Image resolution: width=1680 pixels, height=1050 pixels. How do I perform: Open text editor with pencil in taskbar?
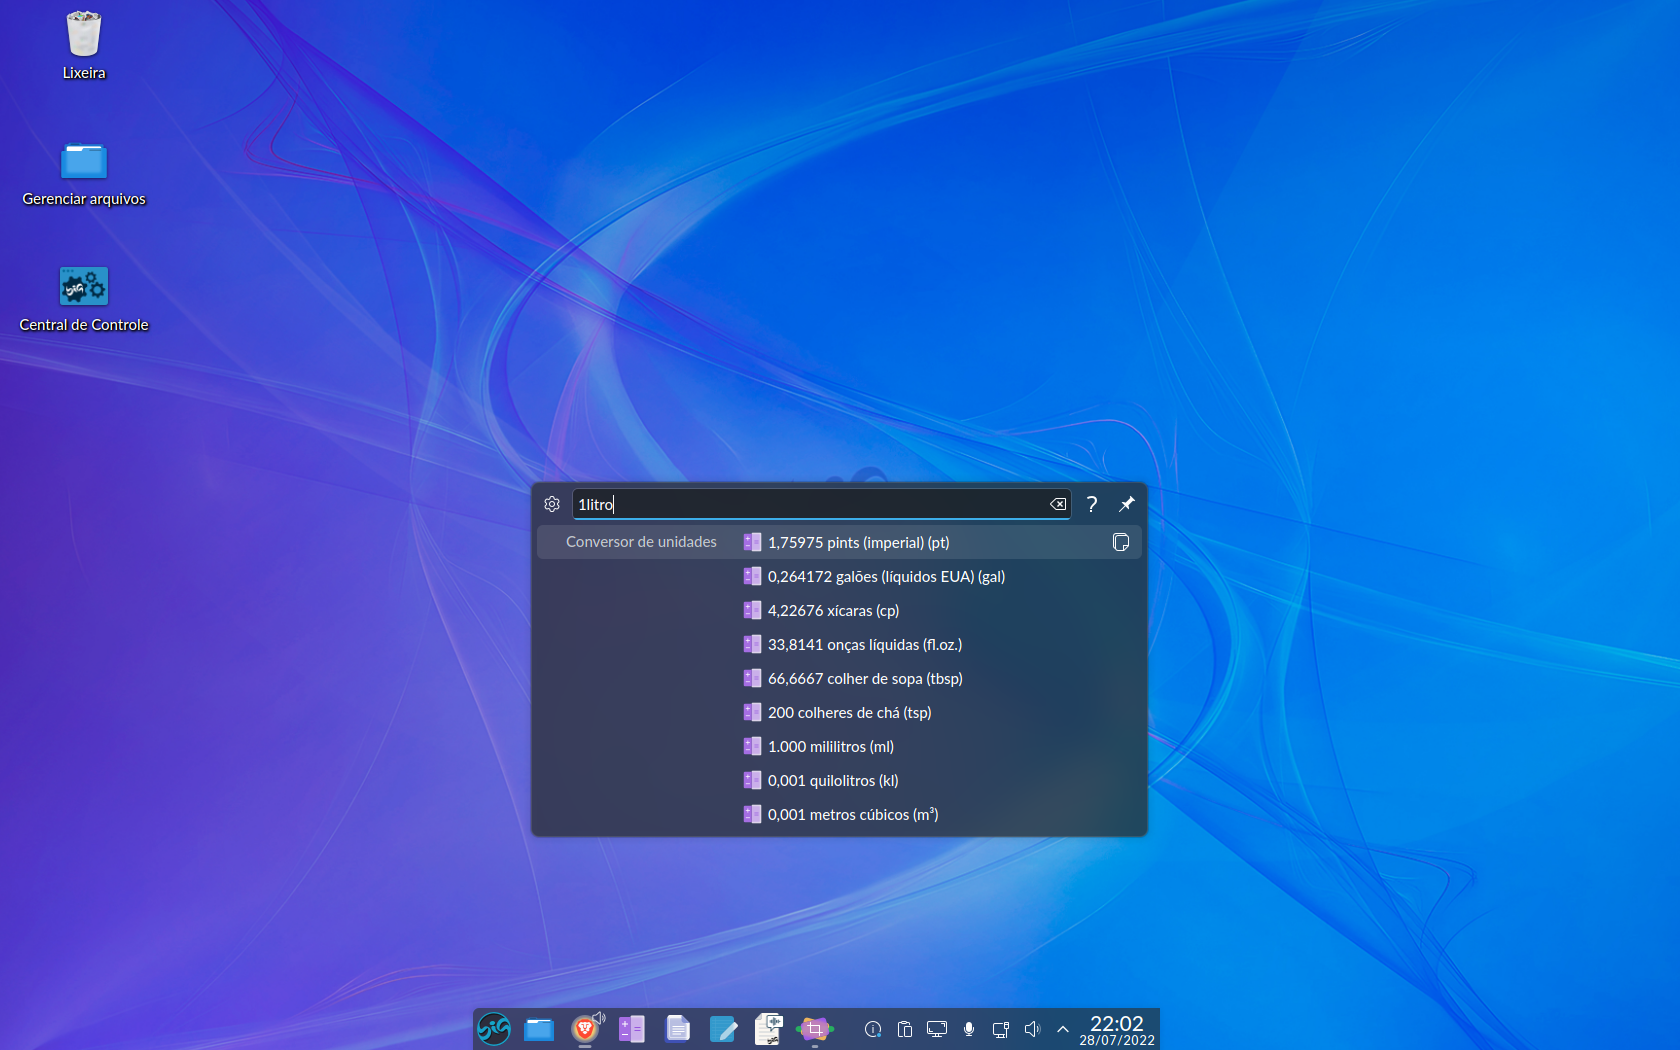pos(723,1028)
